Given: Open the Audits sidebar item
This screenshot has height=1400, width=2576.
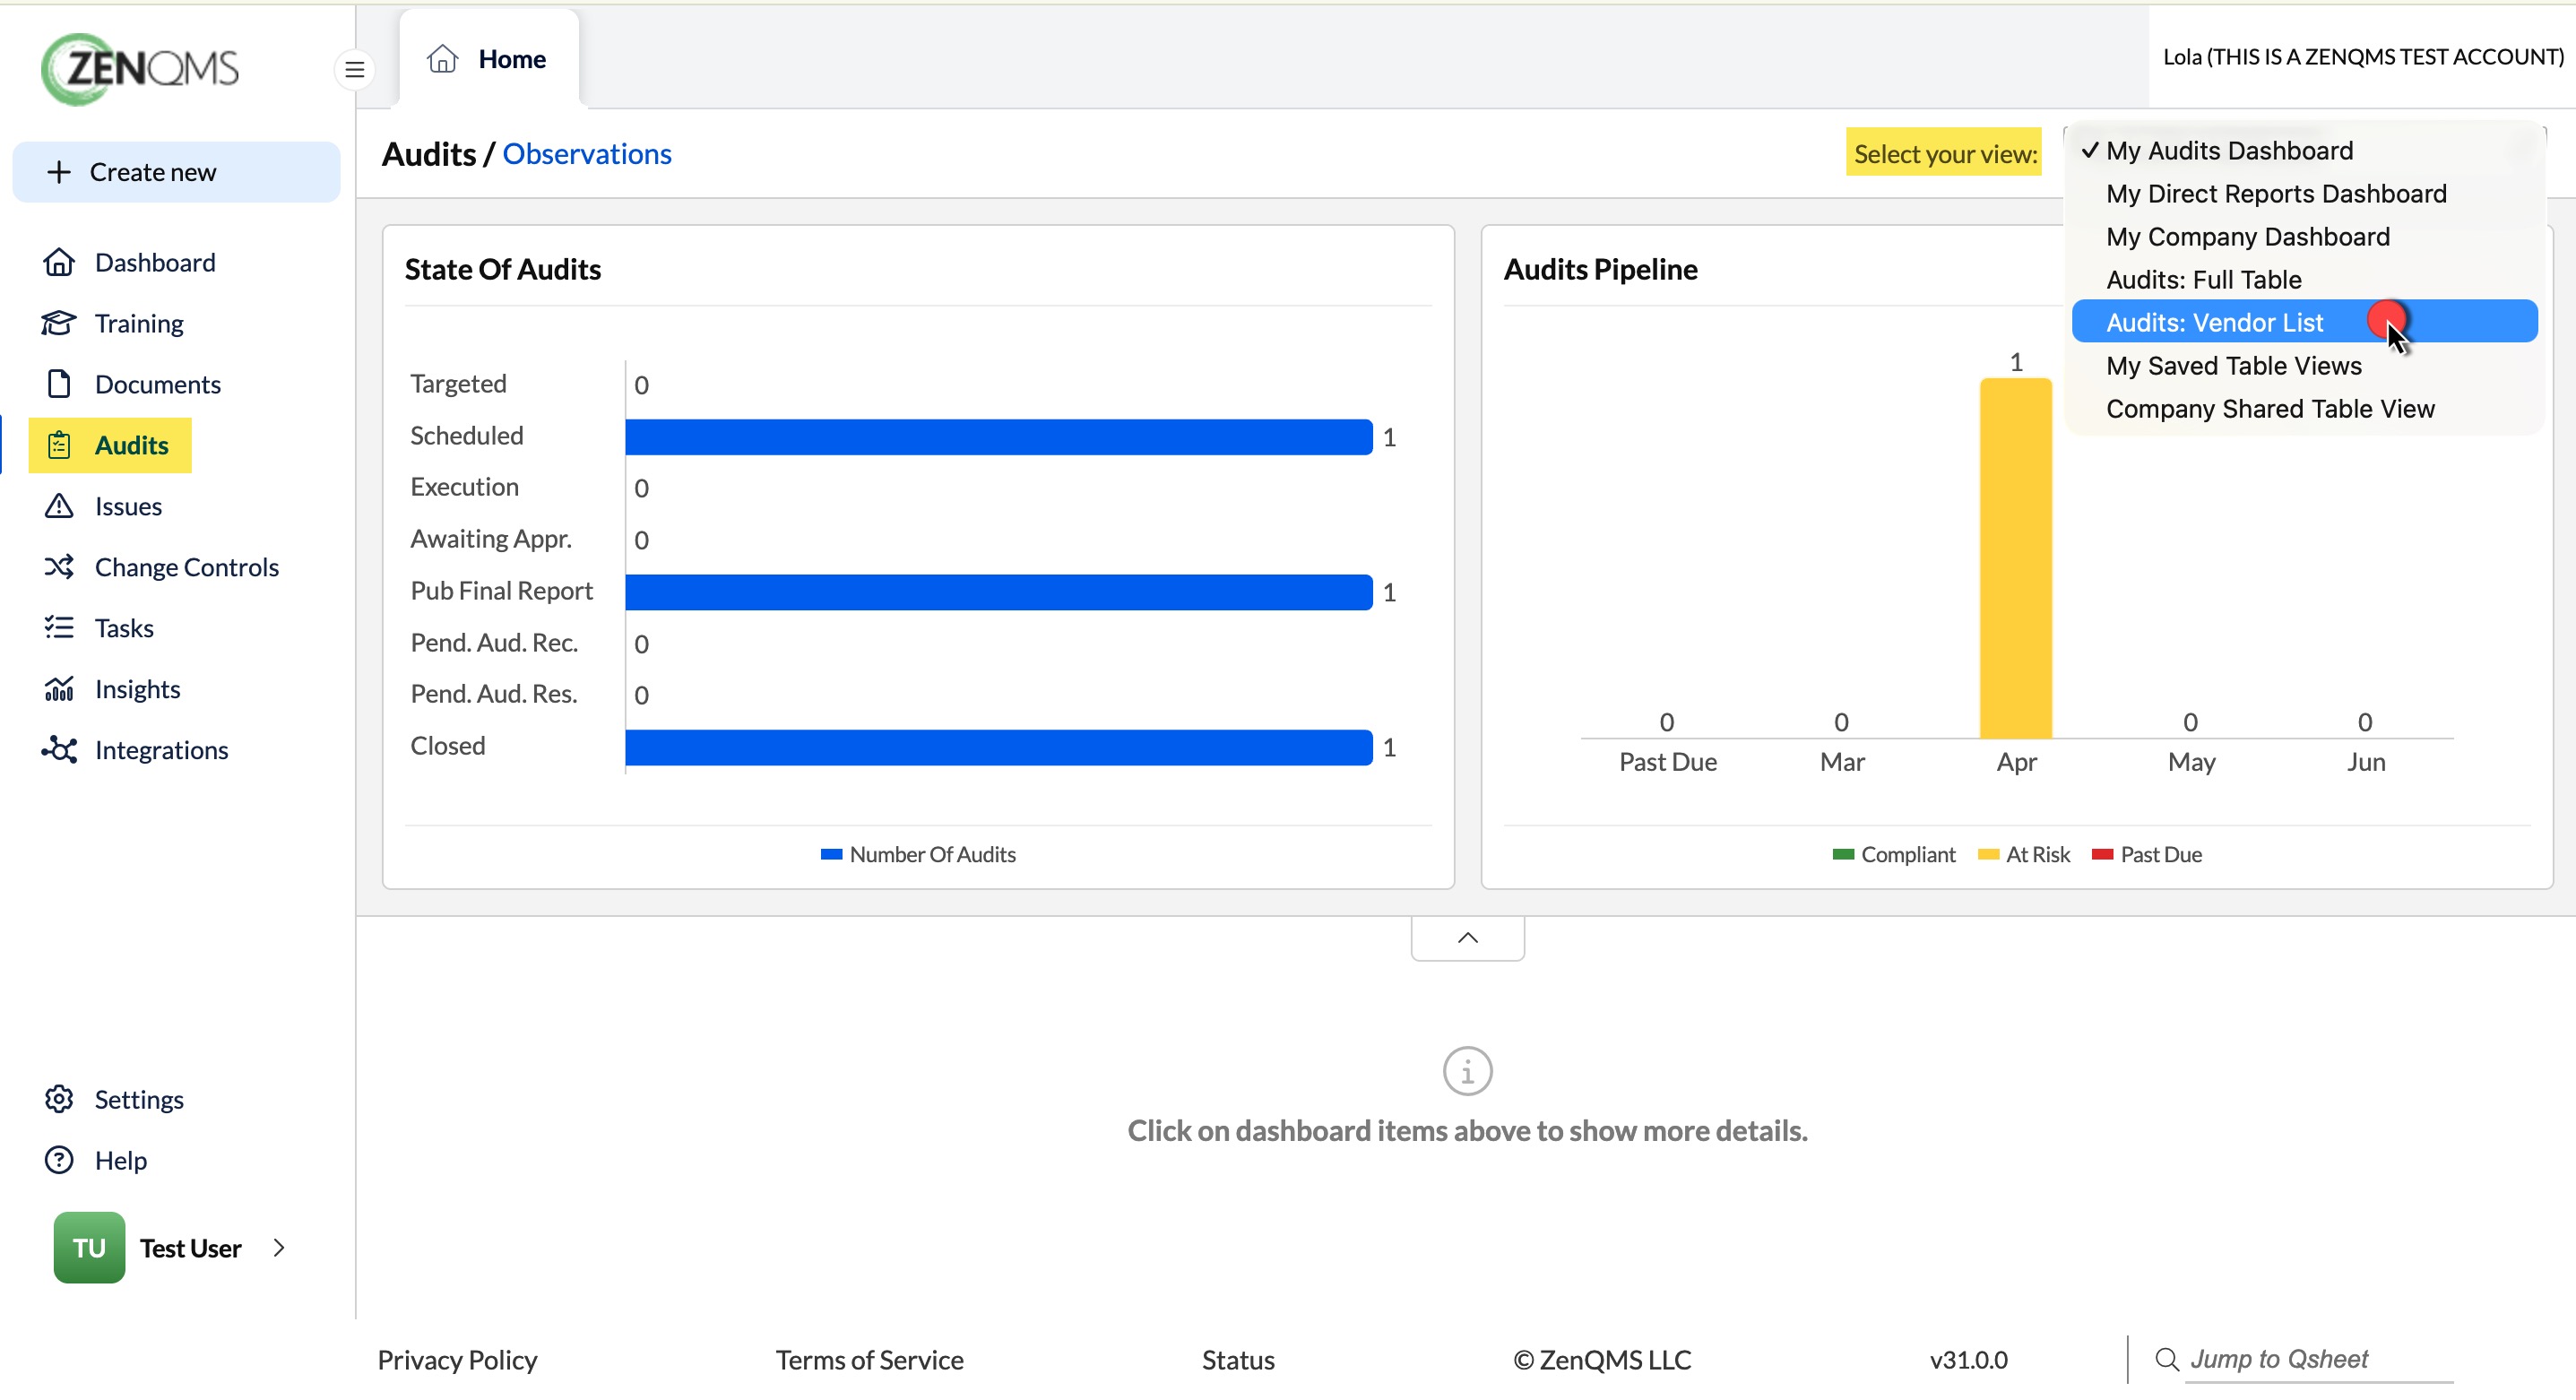Looking at the screenshot, I should pyautogui.click(x=110, y=445).
